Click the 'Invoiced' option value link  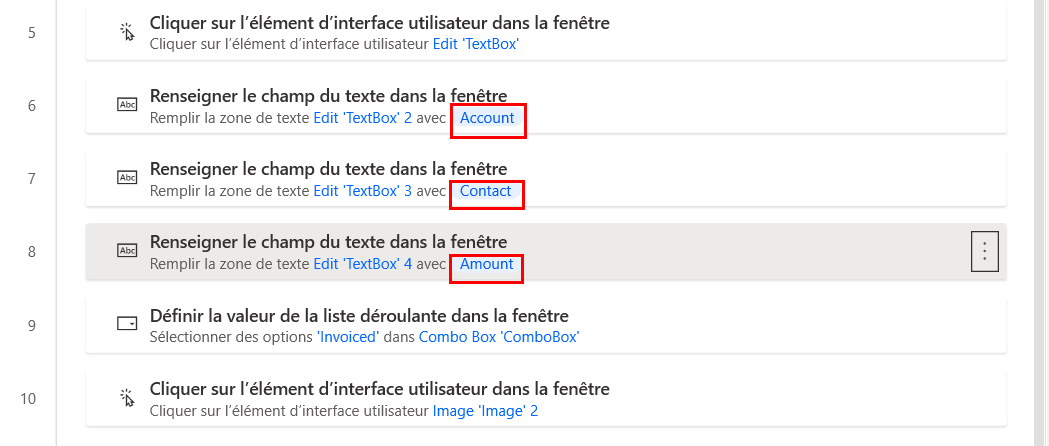[x=348, y=337]
